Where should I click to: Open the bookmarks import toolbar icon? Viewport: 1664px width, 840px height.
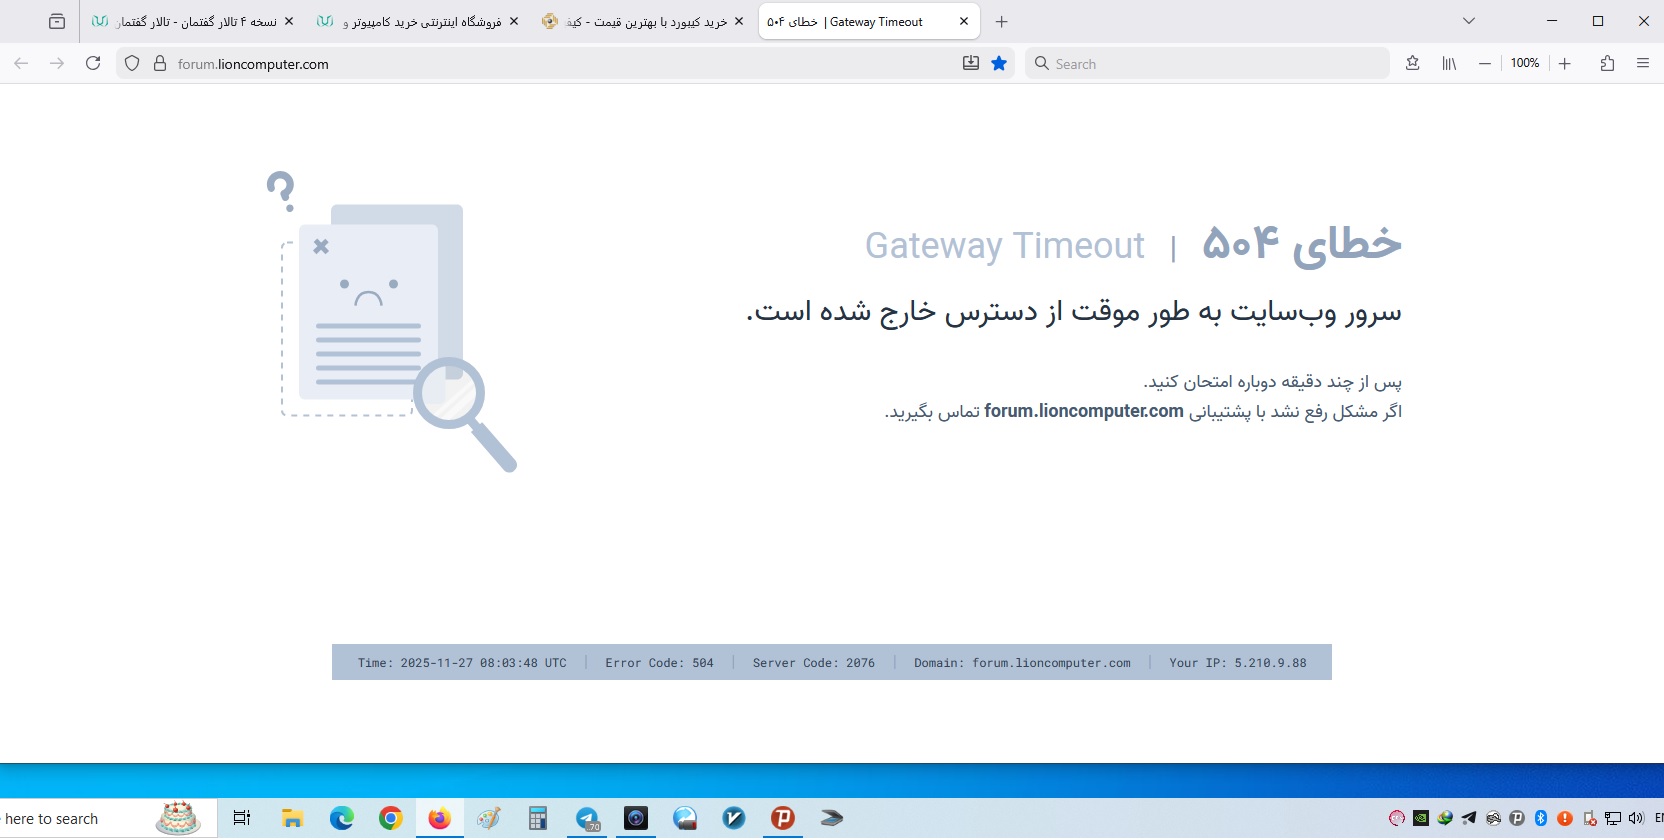tap(1413, 63)
